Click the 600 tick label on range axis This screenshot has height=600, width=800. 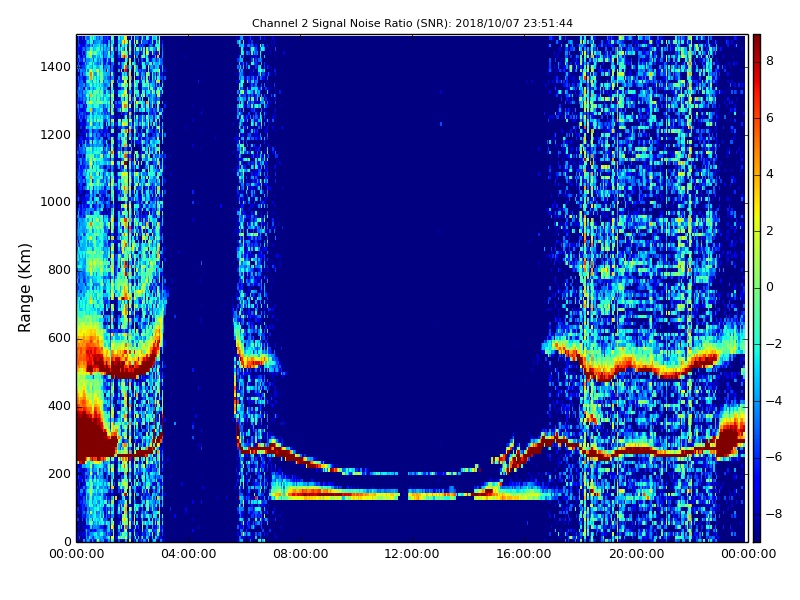point(59,338)
